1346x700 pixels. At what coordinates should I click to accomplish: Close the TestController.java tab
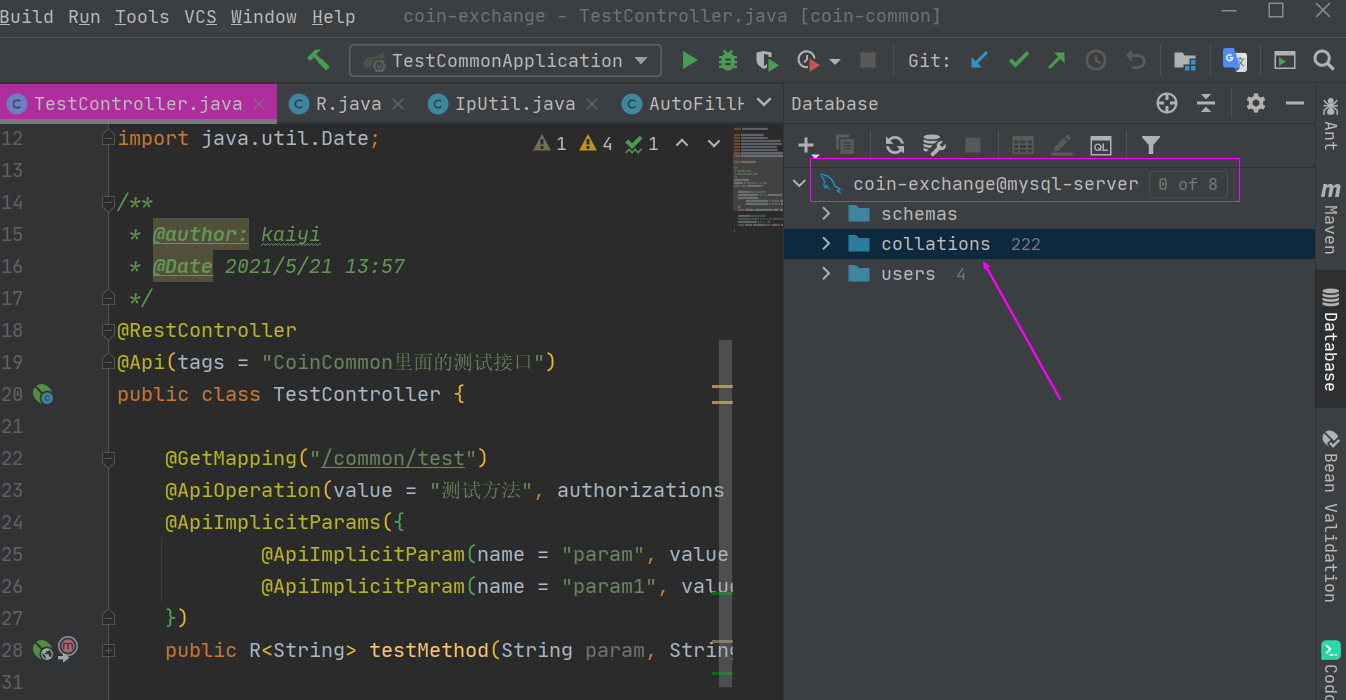(260, 104)
